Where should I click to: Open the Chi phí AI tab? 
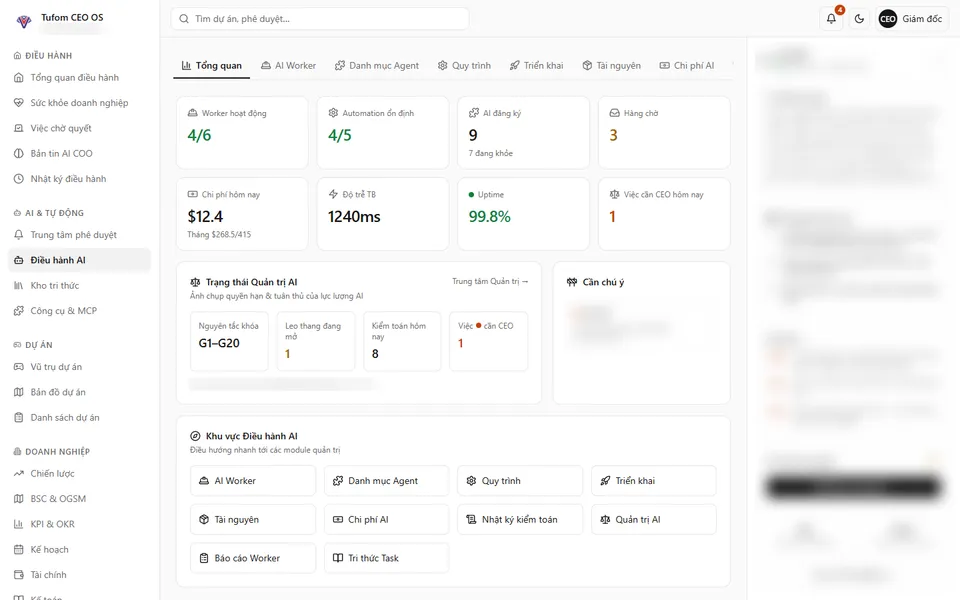tap(687, 66)
